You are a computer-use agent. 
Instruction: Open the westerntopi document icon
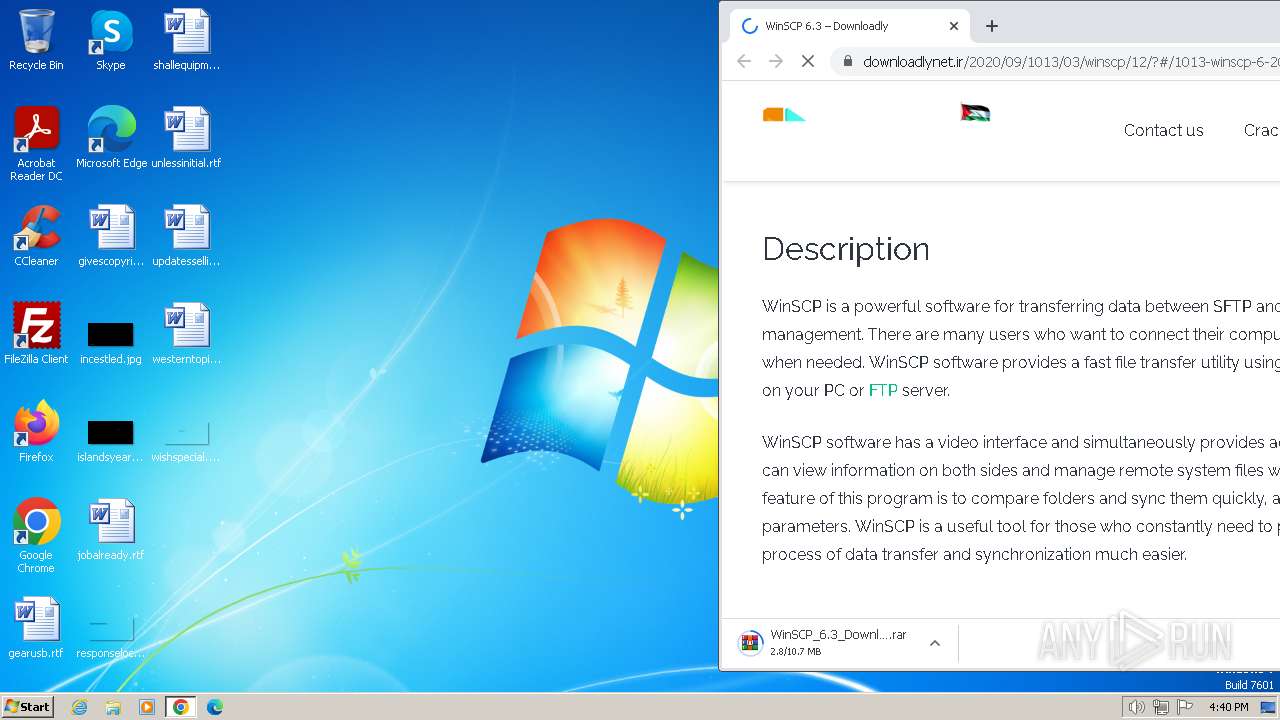click(186, 334)
